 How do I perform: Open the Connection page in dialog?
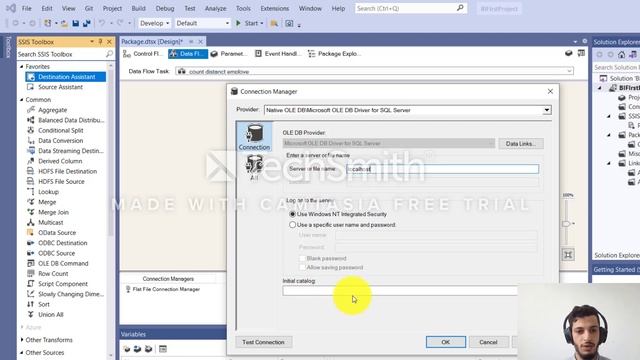click(x=254, y=137)
